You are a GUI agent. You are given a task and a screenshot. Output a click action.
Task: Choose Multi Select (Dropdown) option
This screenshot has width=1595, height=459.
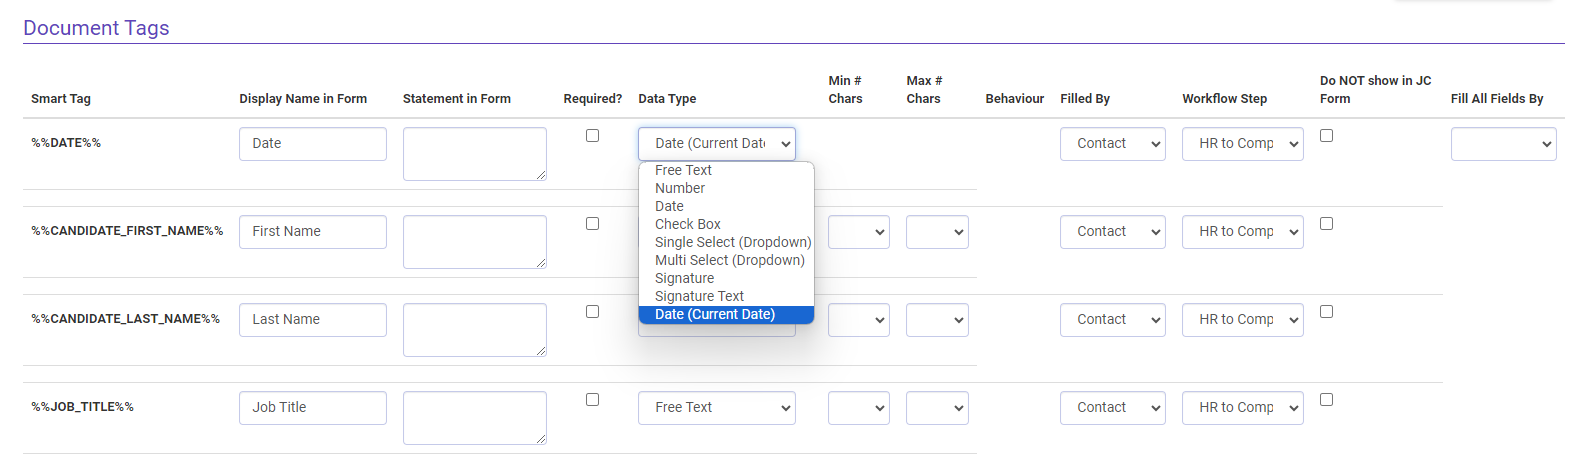(726, 260)
